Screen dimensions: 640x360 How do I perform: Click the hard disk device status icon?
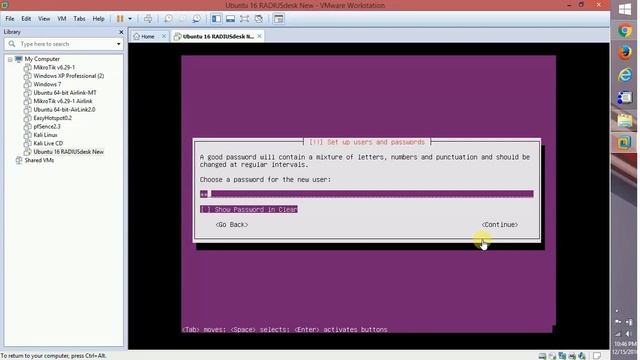542,356
